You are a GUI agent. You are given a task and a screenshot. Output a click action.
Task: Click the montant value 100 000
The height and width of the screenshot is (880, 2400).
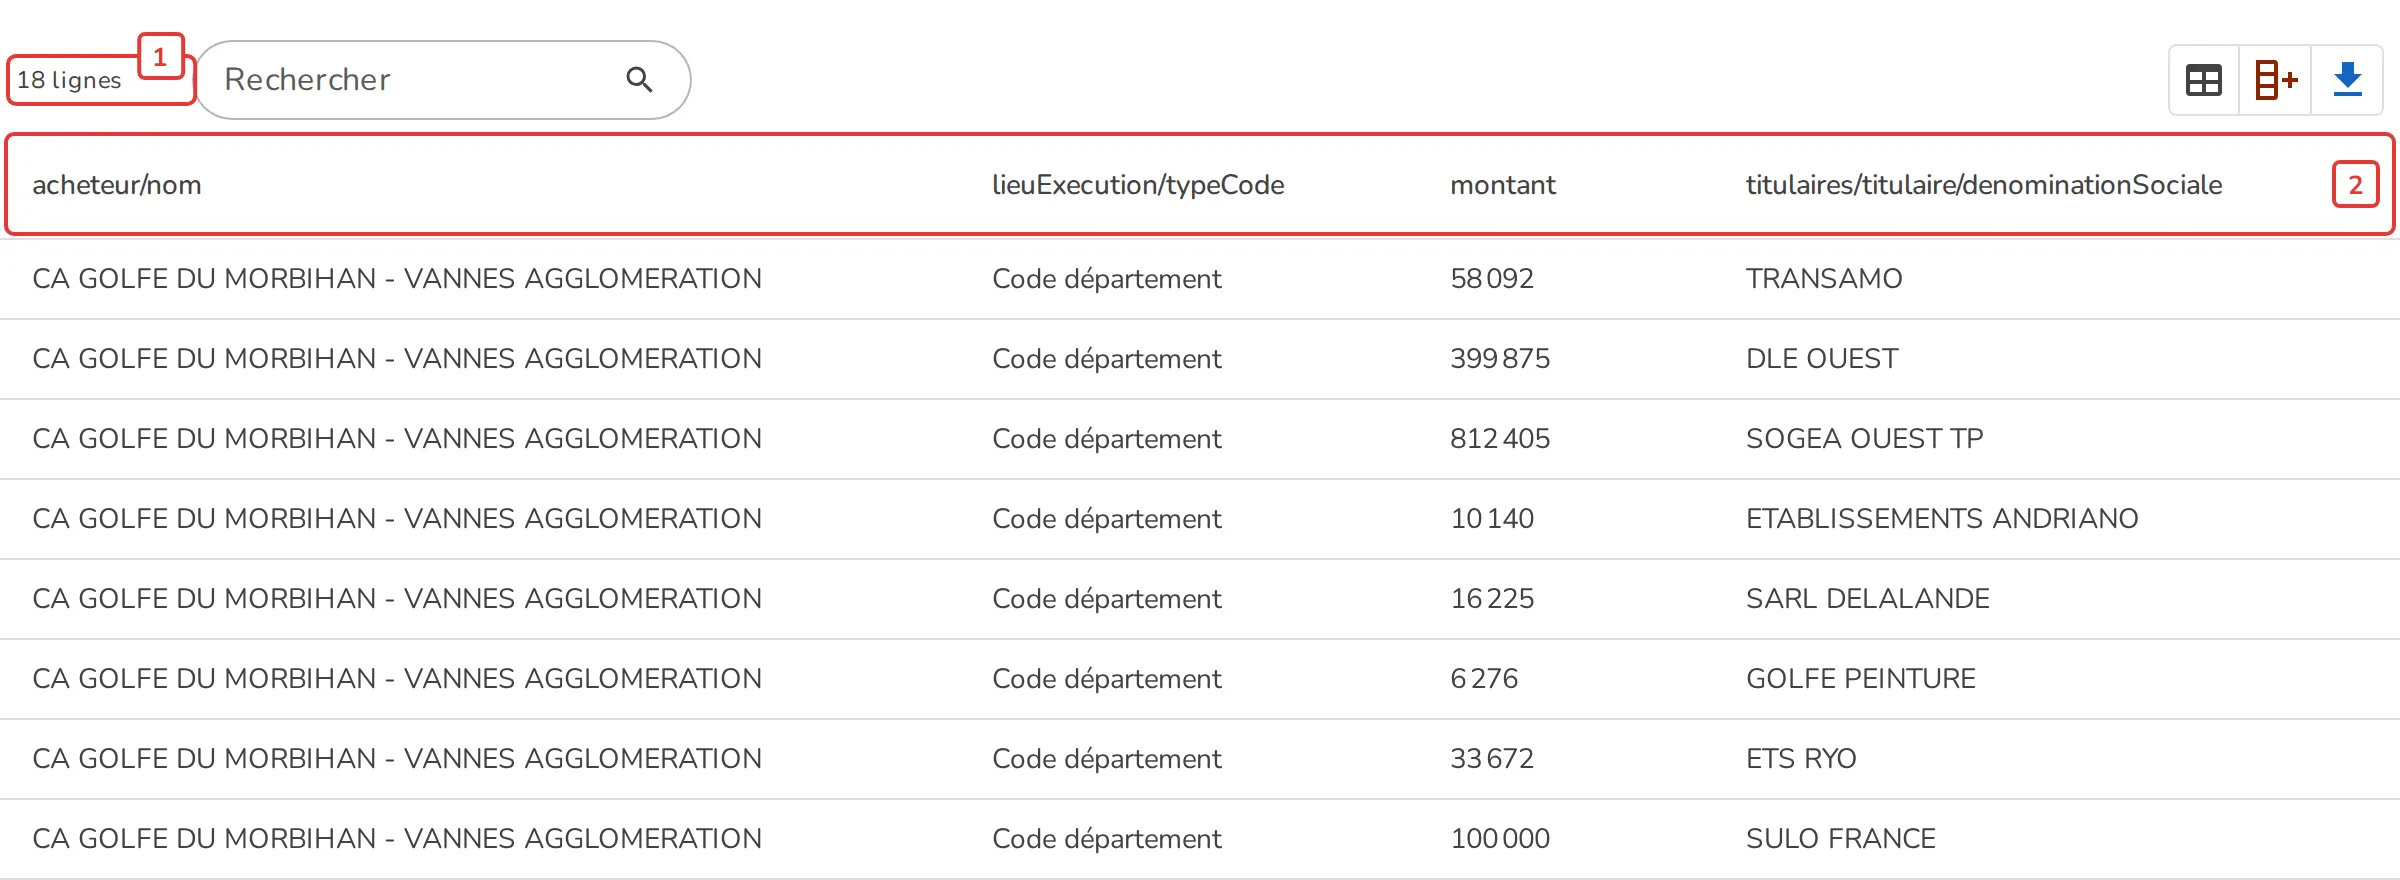[x=1500, y=839]
